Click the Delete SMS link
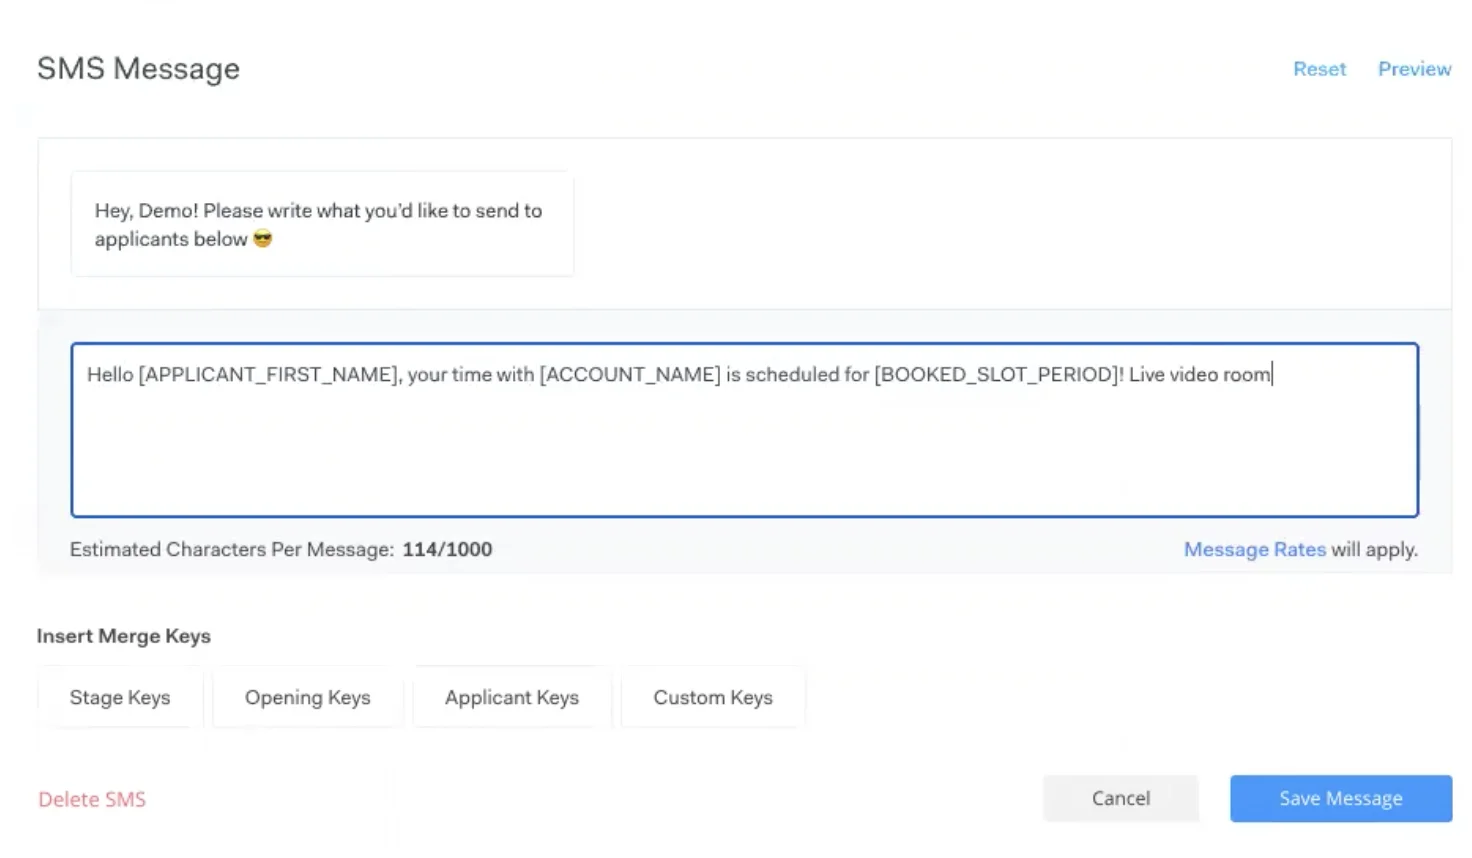The height and width of the screenshot is (858, 1472). click(x=92, y=799)
